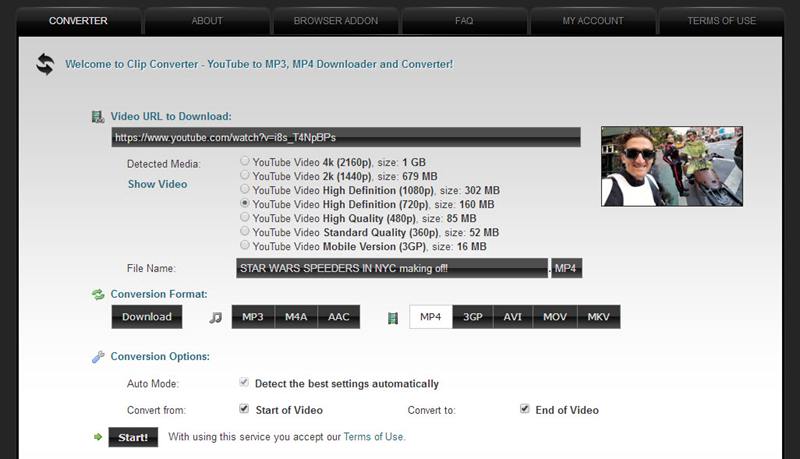Click the Download format button
The width and height of the screenshot is (800, 459).
pos(147,317)
